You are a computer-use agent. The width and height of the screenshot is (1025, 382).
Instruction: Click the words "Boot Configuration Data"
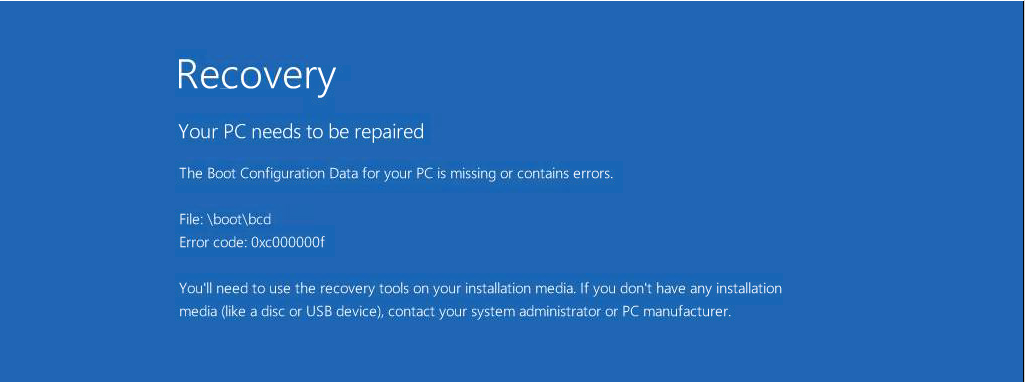(x=280, y=175)
